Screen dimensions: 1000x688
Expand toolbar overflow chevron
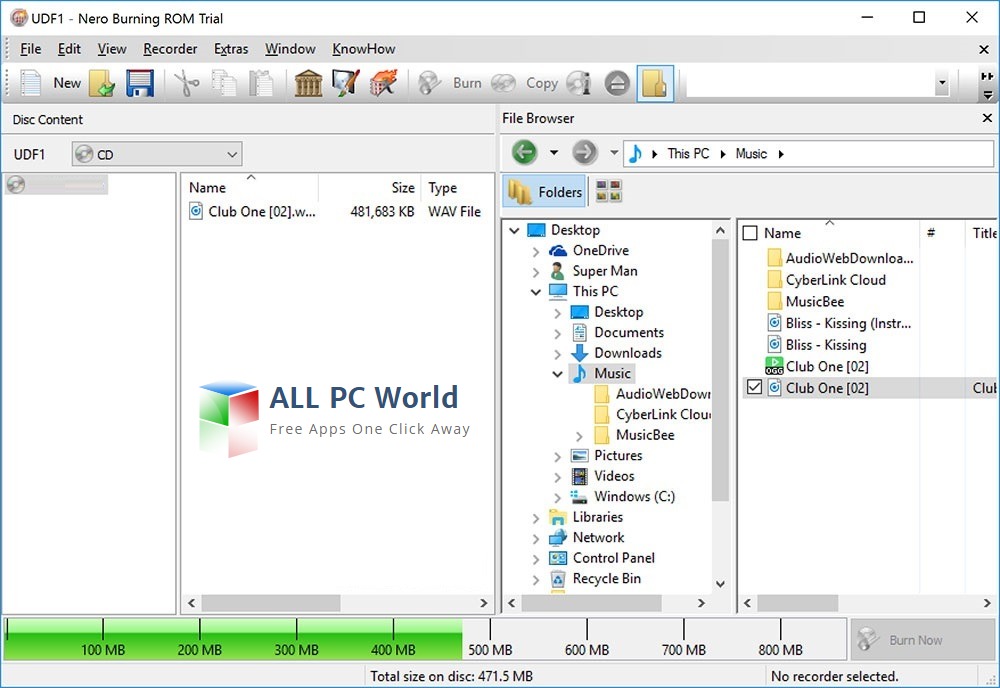(987, 76)
